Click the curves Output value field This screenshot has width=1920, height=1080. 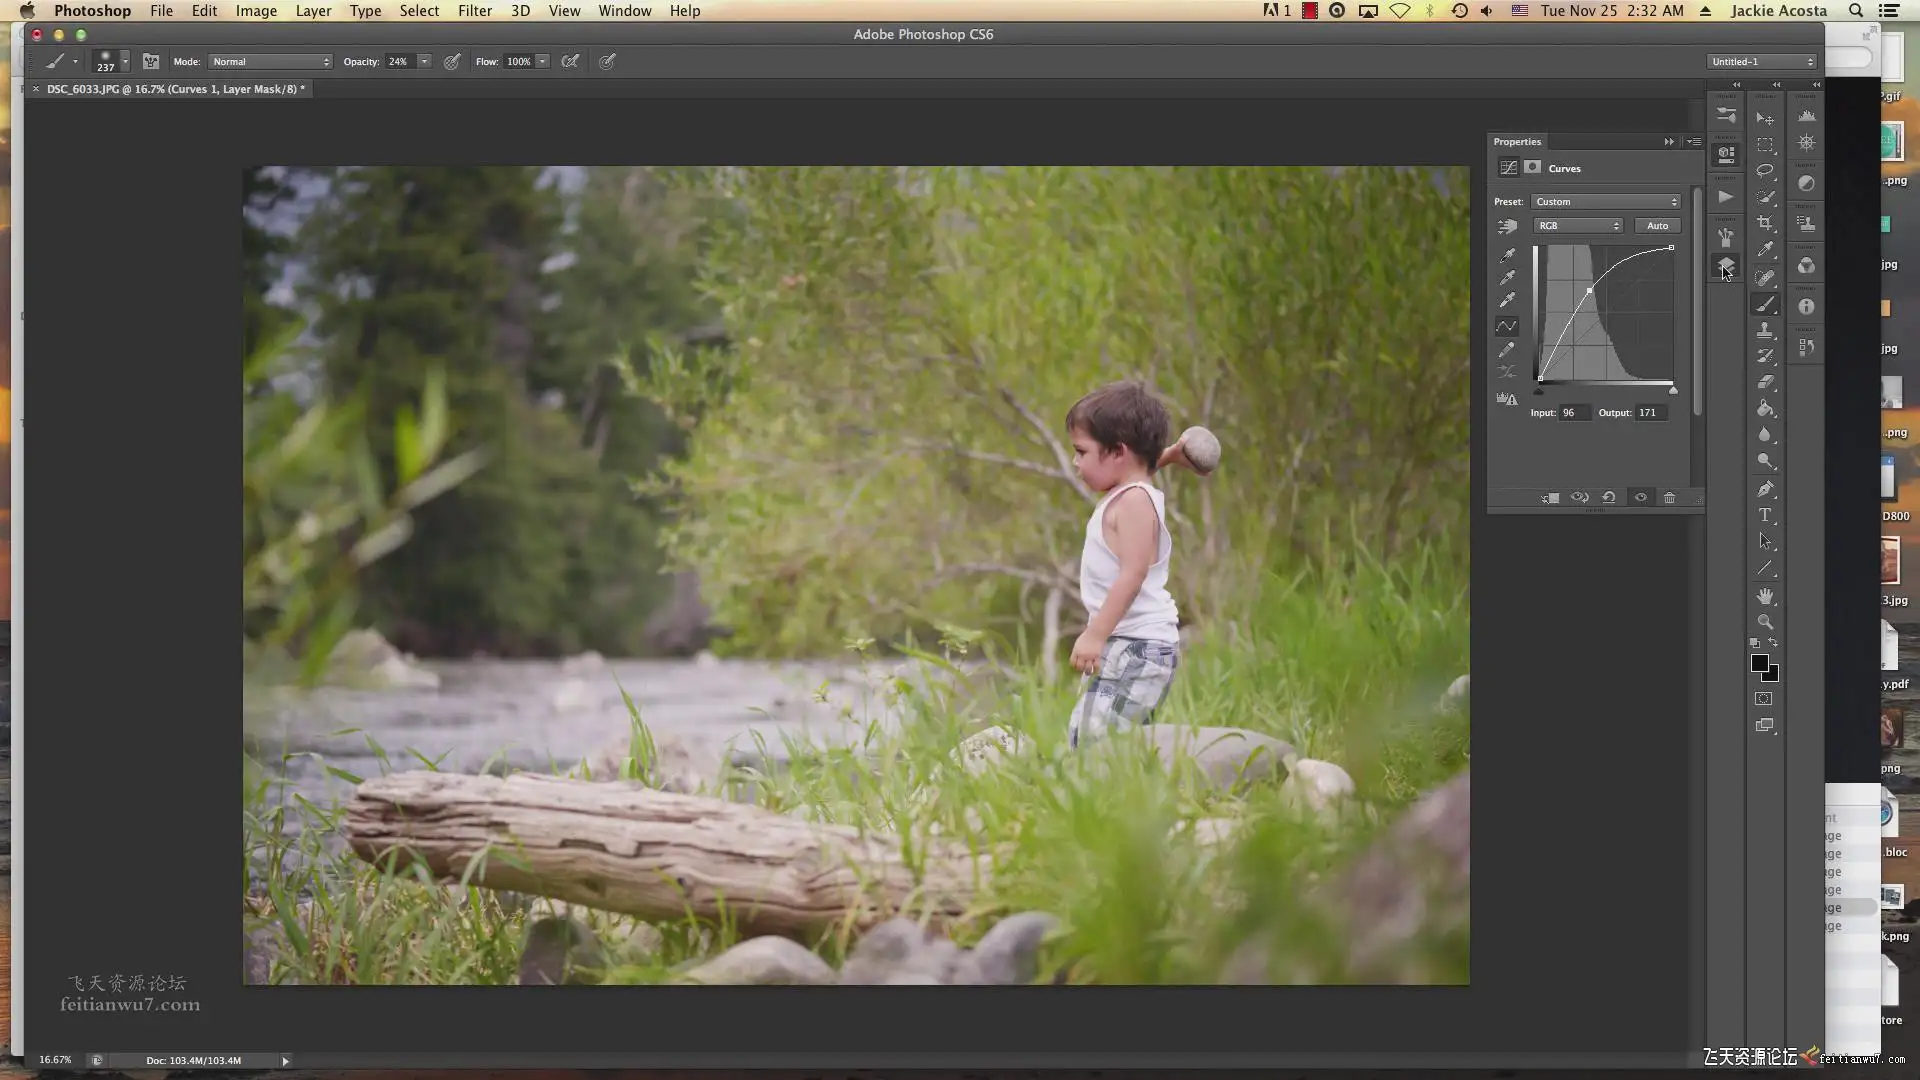coord(1650,413)
